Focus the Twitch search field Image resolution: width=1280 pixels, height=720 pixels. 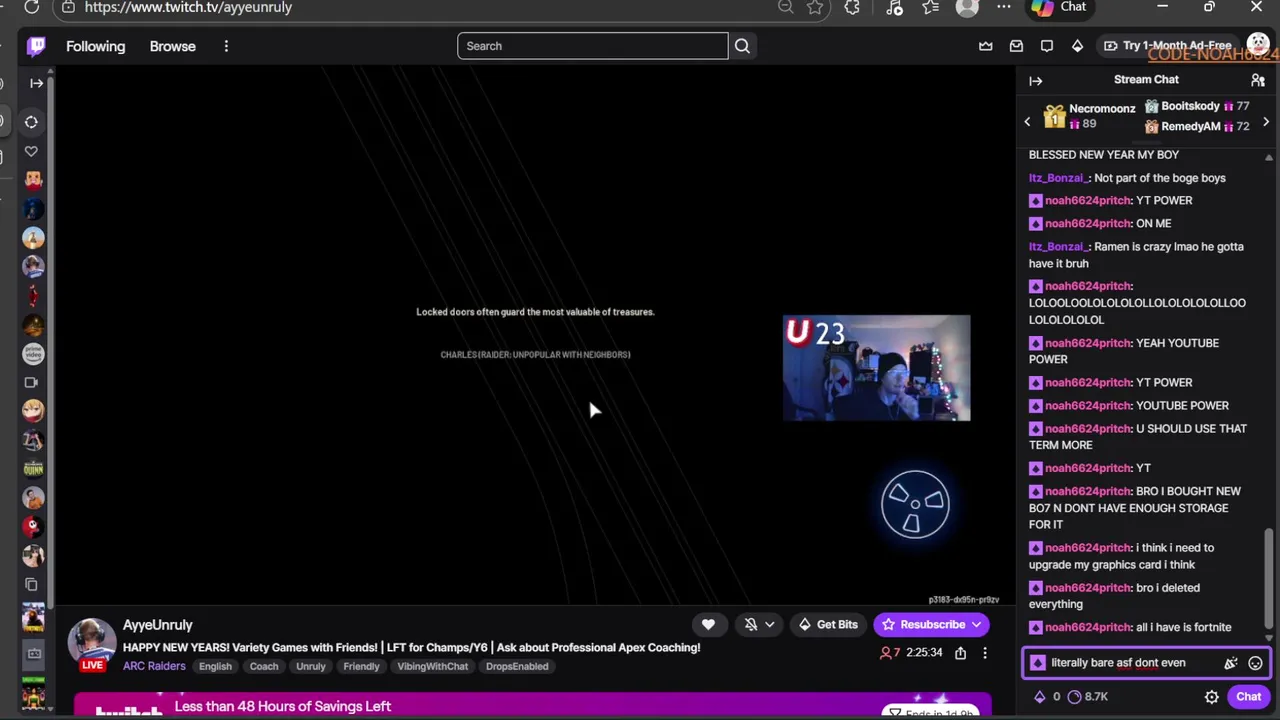pyautogui.click(x=593, y=46)
